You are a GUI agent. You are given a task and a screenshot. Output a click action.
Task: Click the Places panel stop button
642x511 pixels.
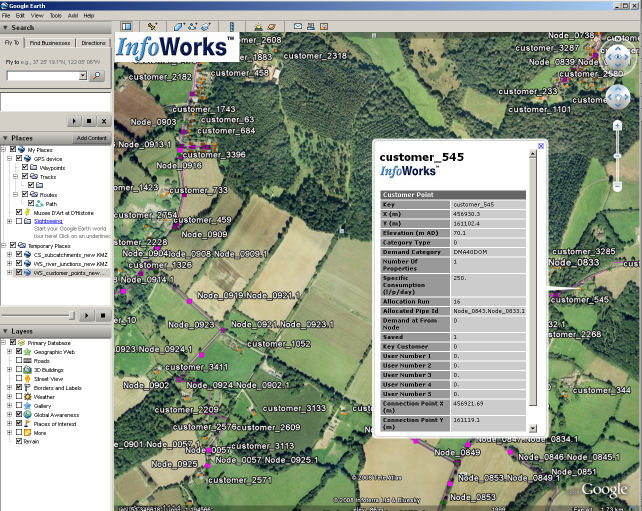(x=103, y=315)
